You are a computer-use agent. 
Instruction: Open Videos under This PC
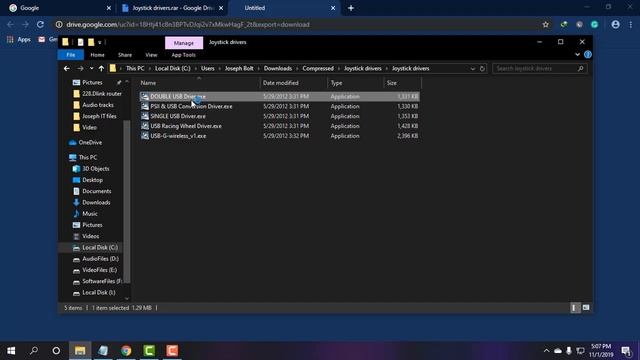coord(91,236)
